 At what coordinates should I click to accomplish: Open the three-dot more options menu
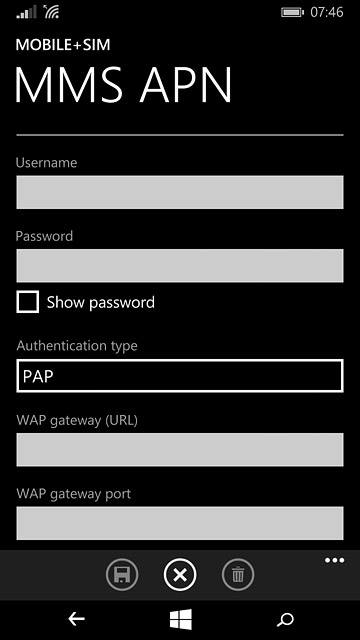click(x=334, y=560)
